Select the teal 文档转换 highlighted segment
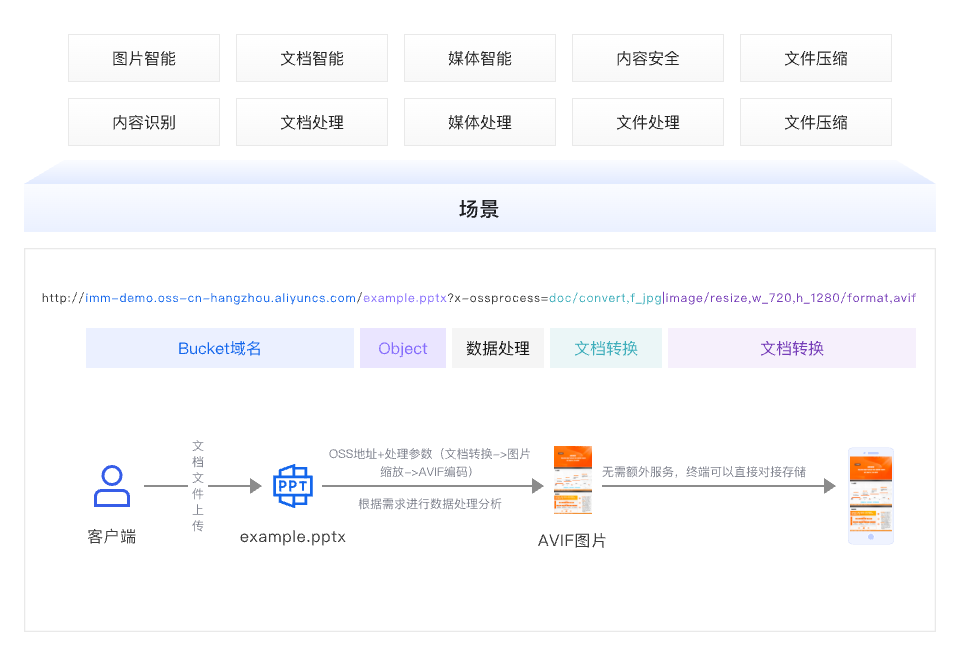Viewport: 960px width, 656px height. coord(605,348)
